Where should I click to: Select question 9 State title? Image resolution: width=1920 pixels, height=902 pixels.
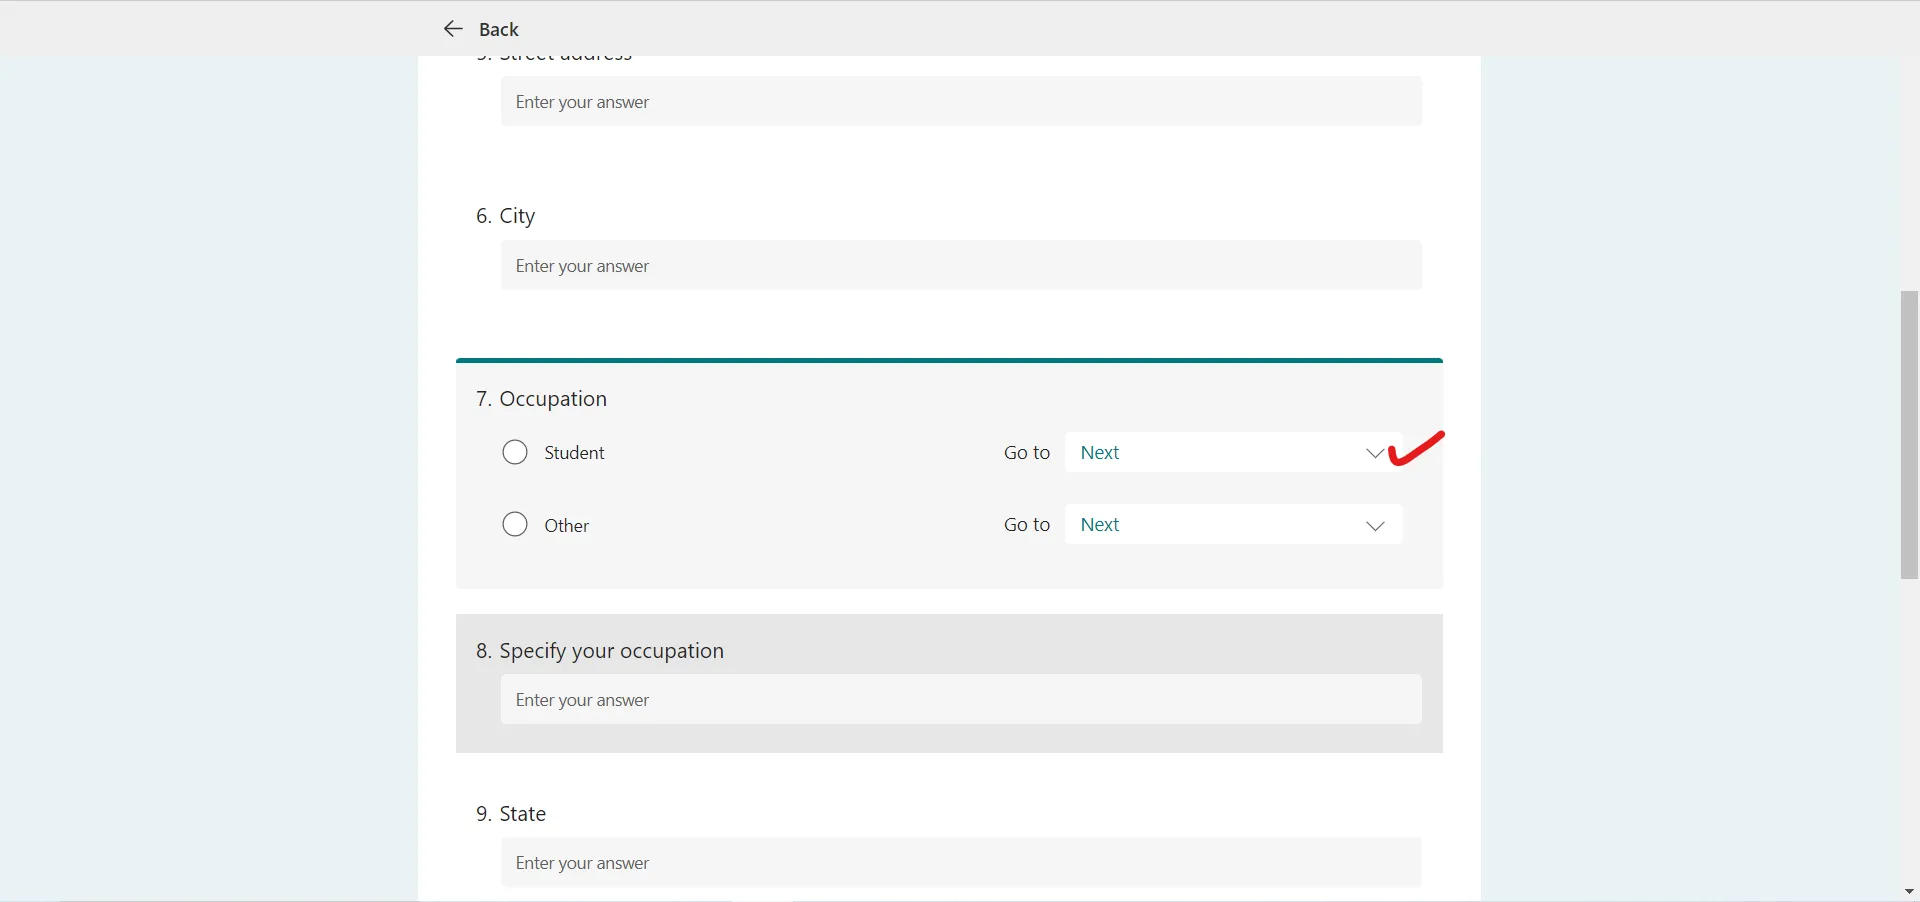tap(522, 813)
